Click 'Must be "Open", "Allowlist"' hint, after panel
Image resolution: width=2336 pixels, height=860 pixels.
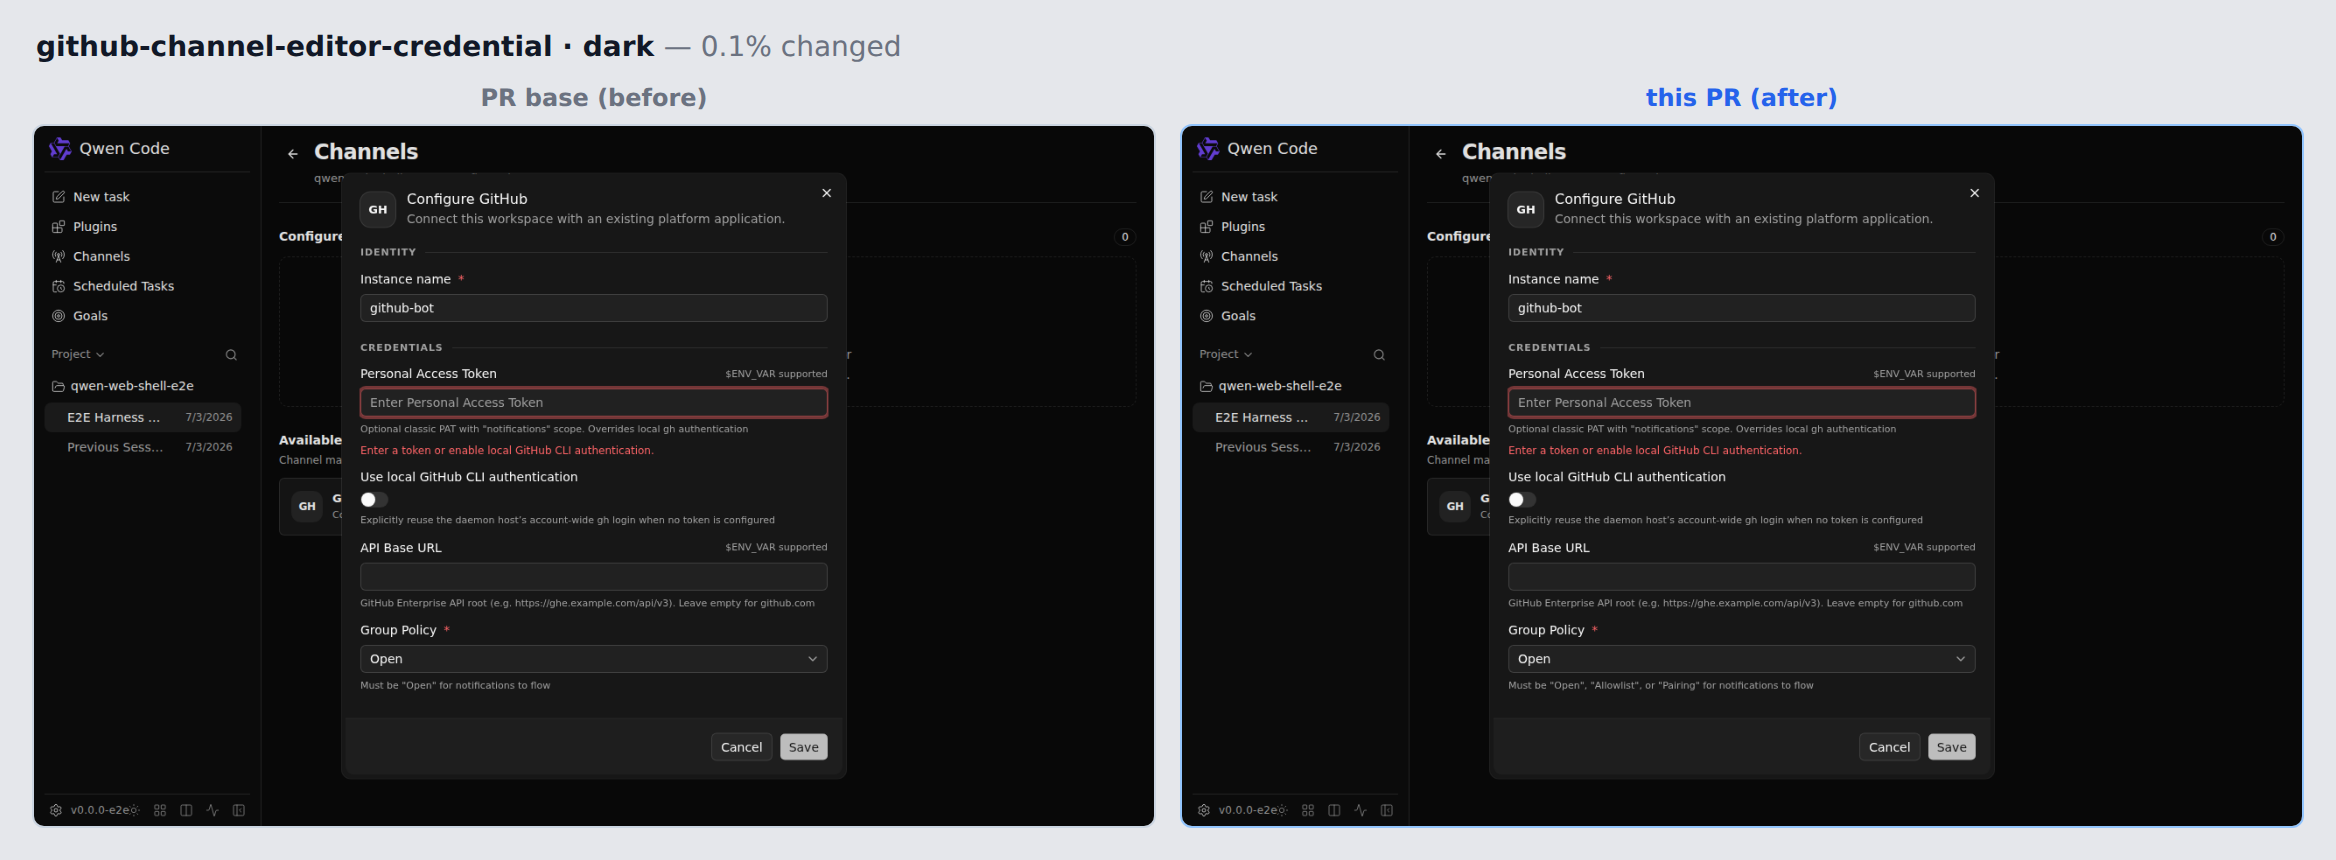click(x=1661, y=686)
